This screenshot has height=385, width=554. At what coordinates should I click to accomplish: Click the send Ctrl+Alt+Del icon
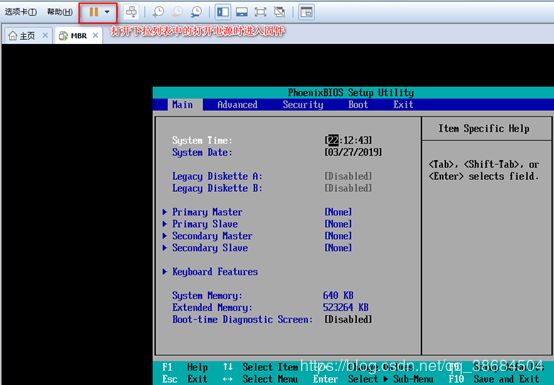click(131, 12)
